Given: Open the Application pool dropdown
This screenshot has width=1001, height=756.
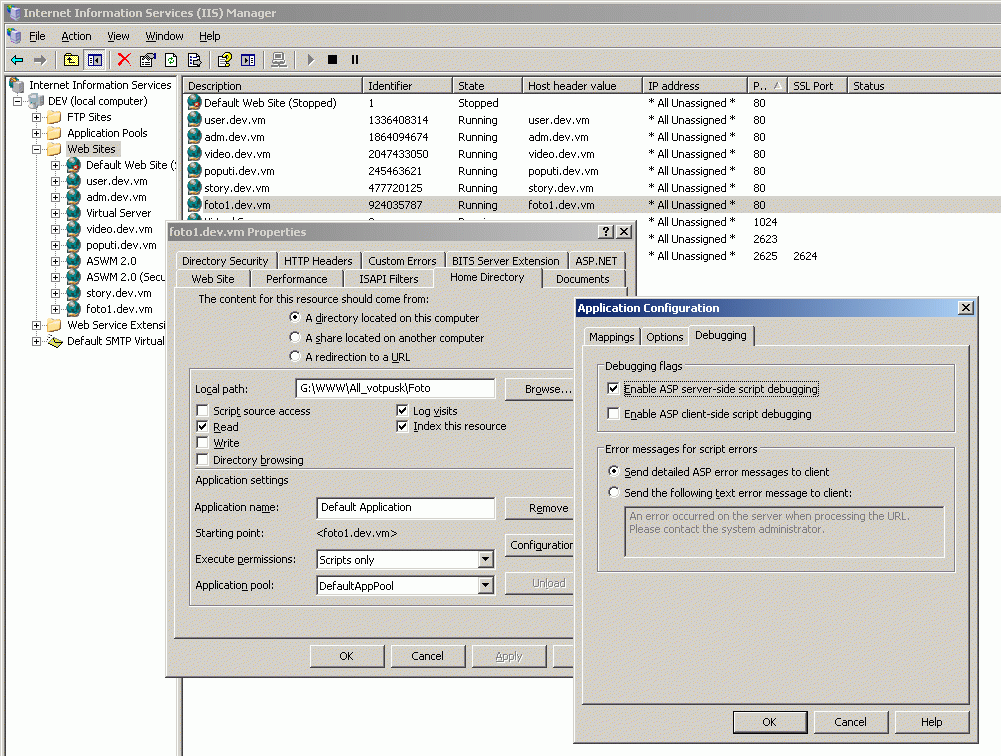Looking at the screenshot, I should click(x=486, y=585).
